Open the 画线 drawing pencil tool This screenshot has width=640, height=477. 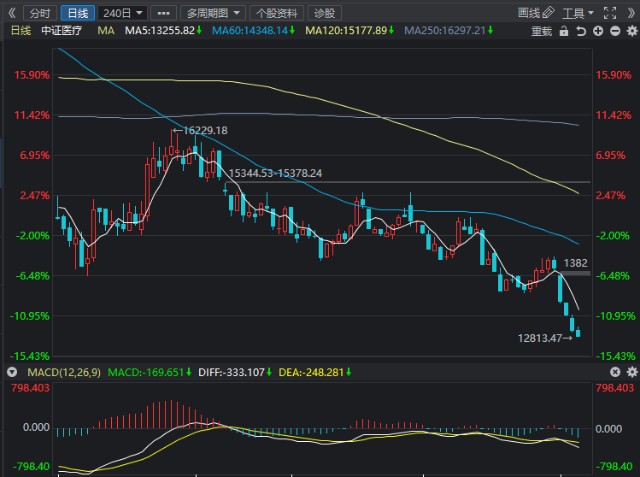coord(536,13)
